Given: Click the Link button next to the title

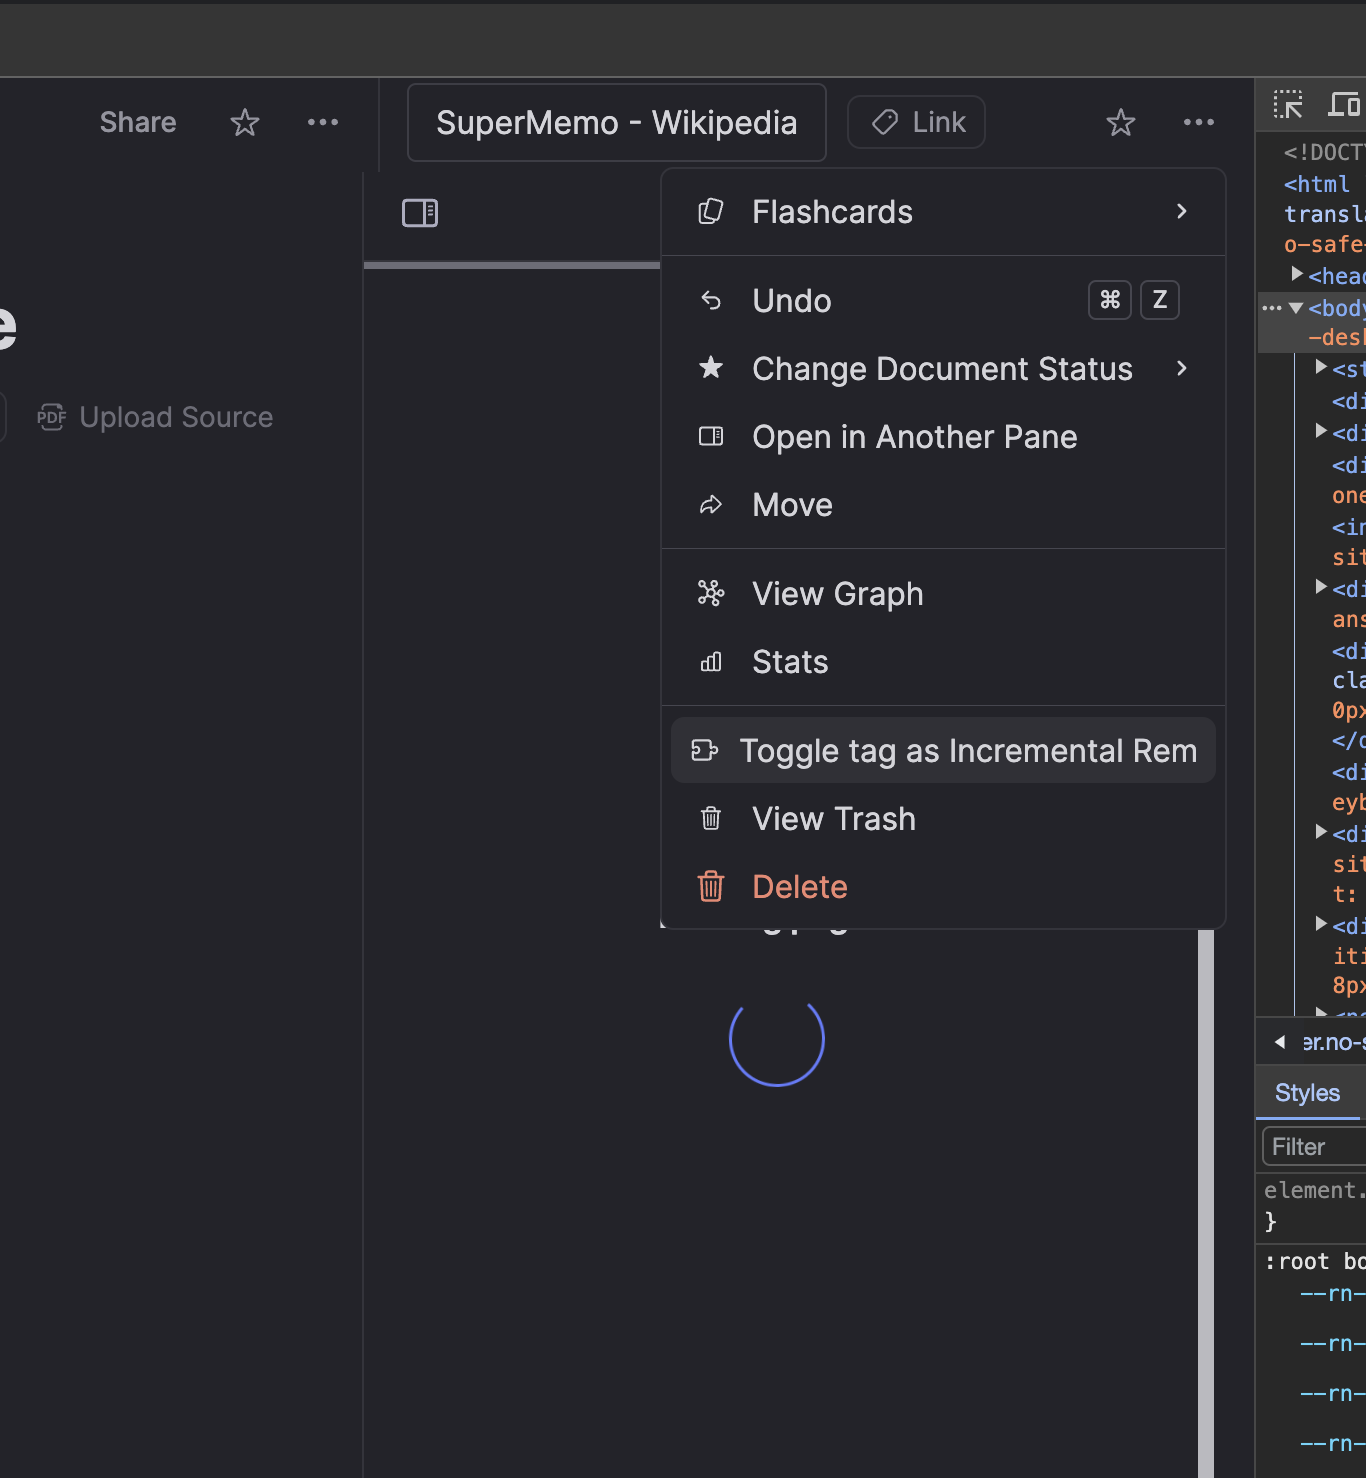Looking at the screenshot, I should tap(915, 121).
